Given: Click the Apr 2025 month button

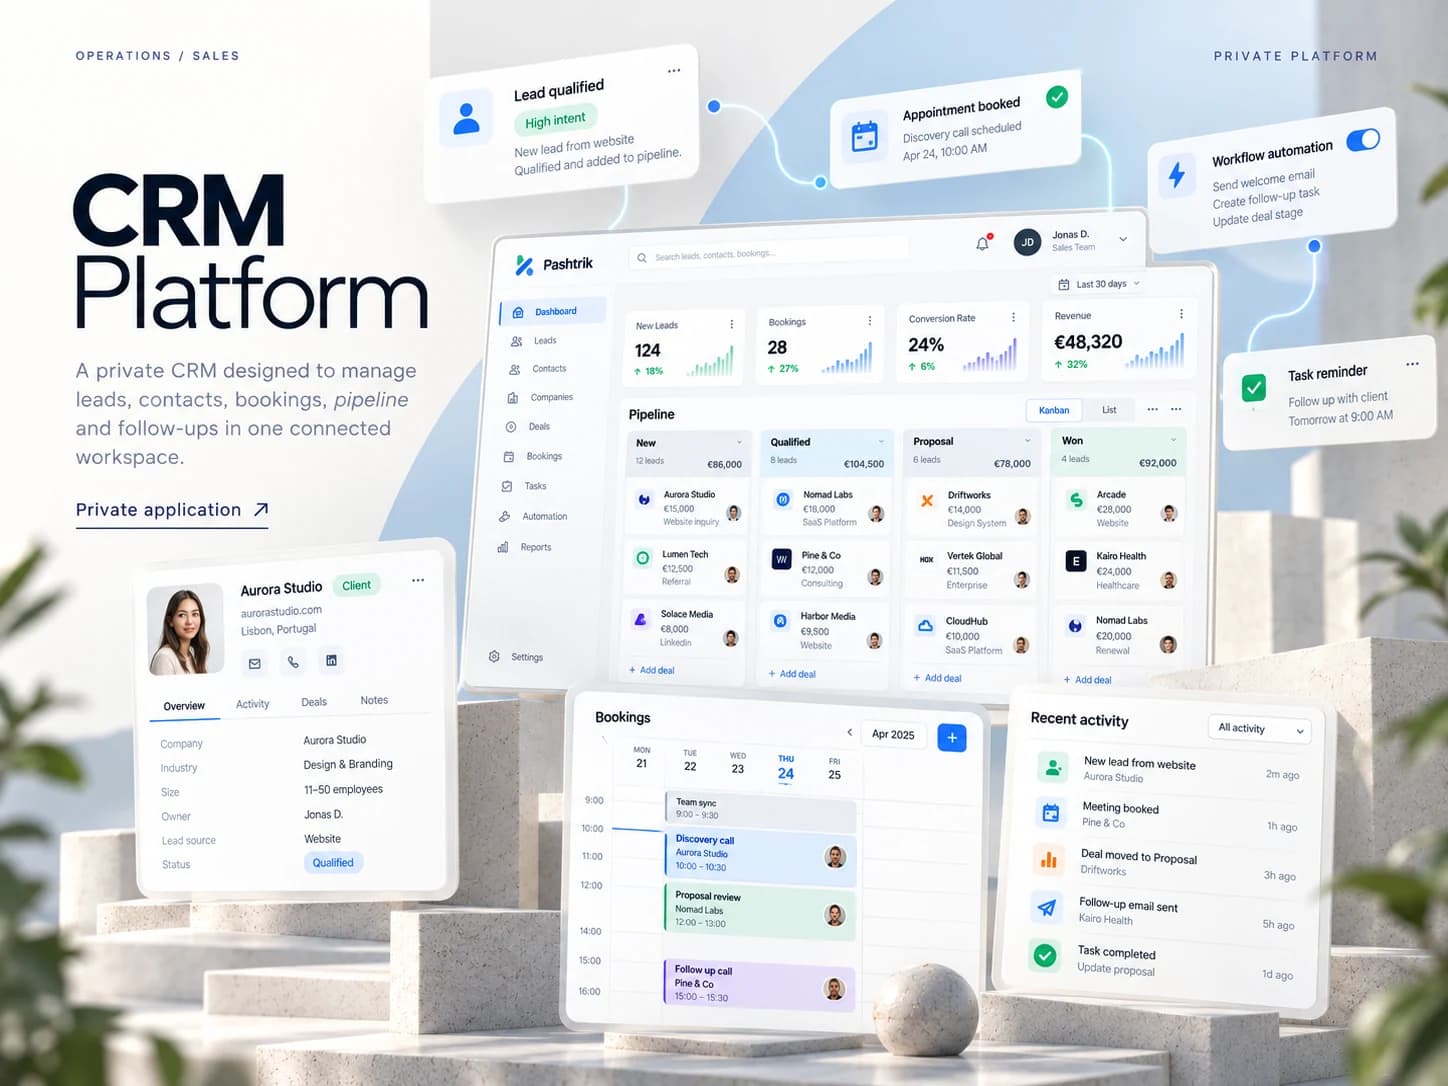Looking at the screenshot, I should coord(893,734).
